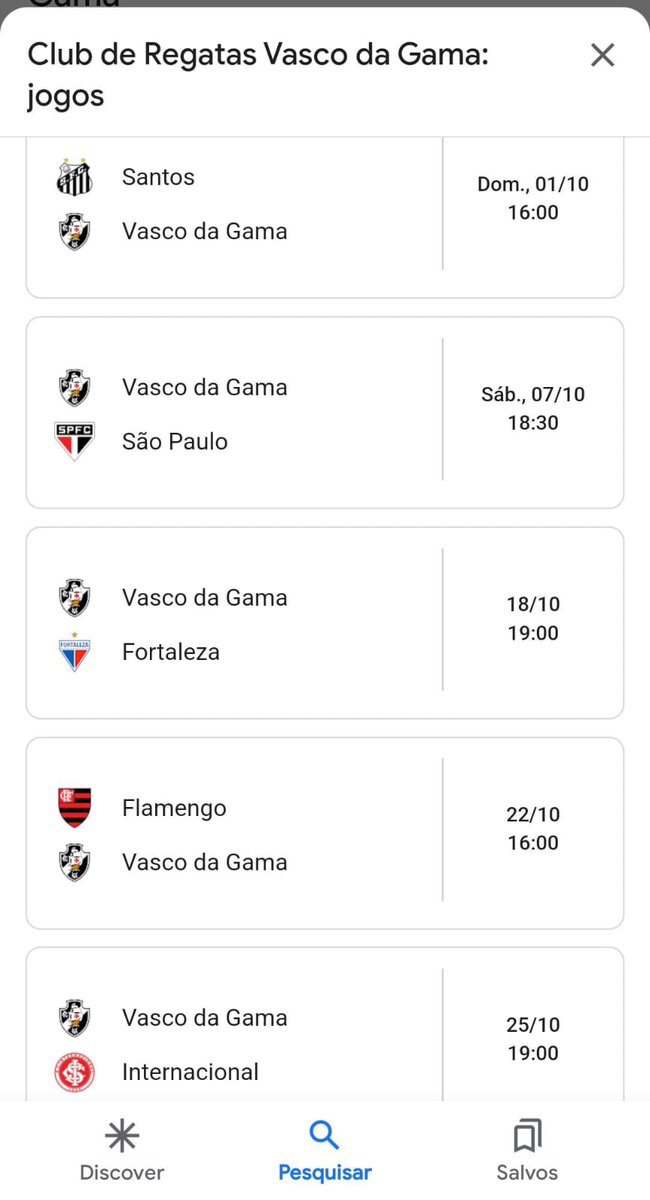Open the São Paulo team name
The height and width of the screenshot is (1200, 650).
[175, 441]
